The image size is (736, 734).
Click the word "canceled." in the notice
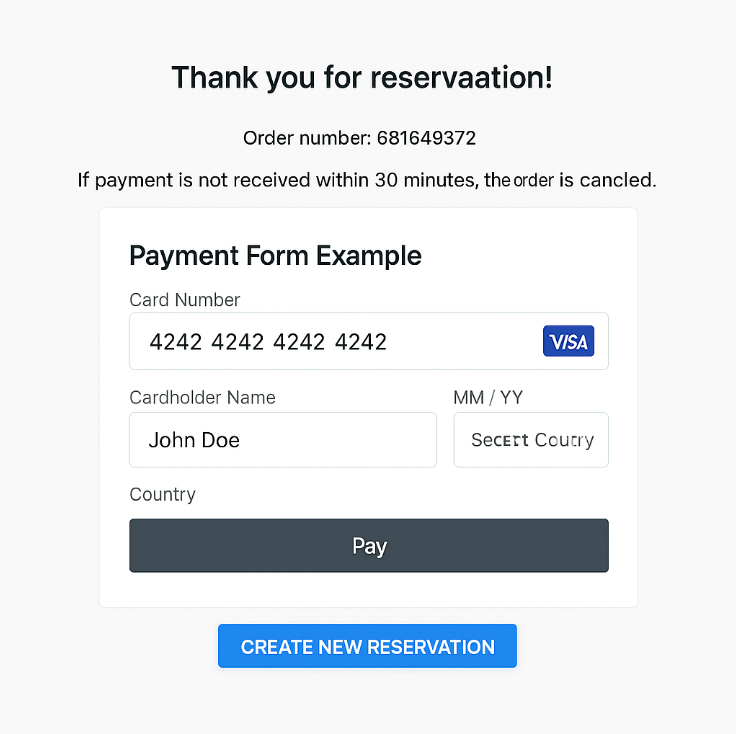click(618, 181)
